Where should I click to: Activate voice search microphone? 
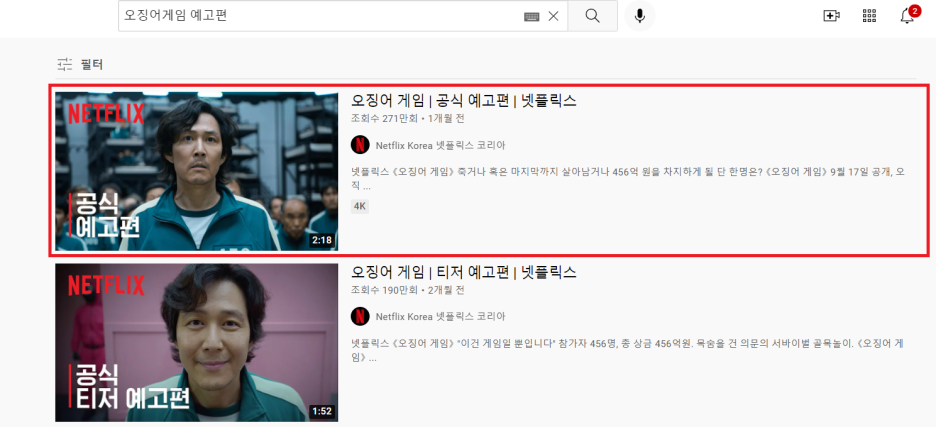coord(640,16)
